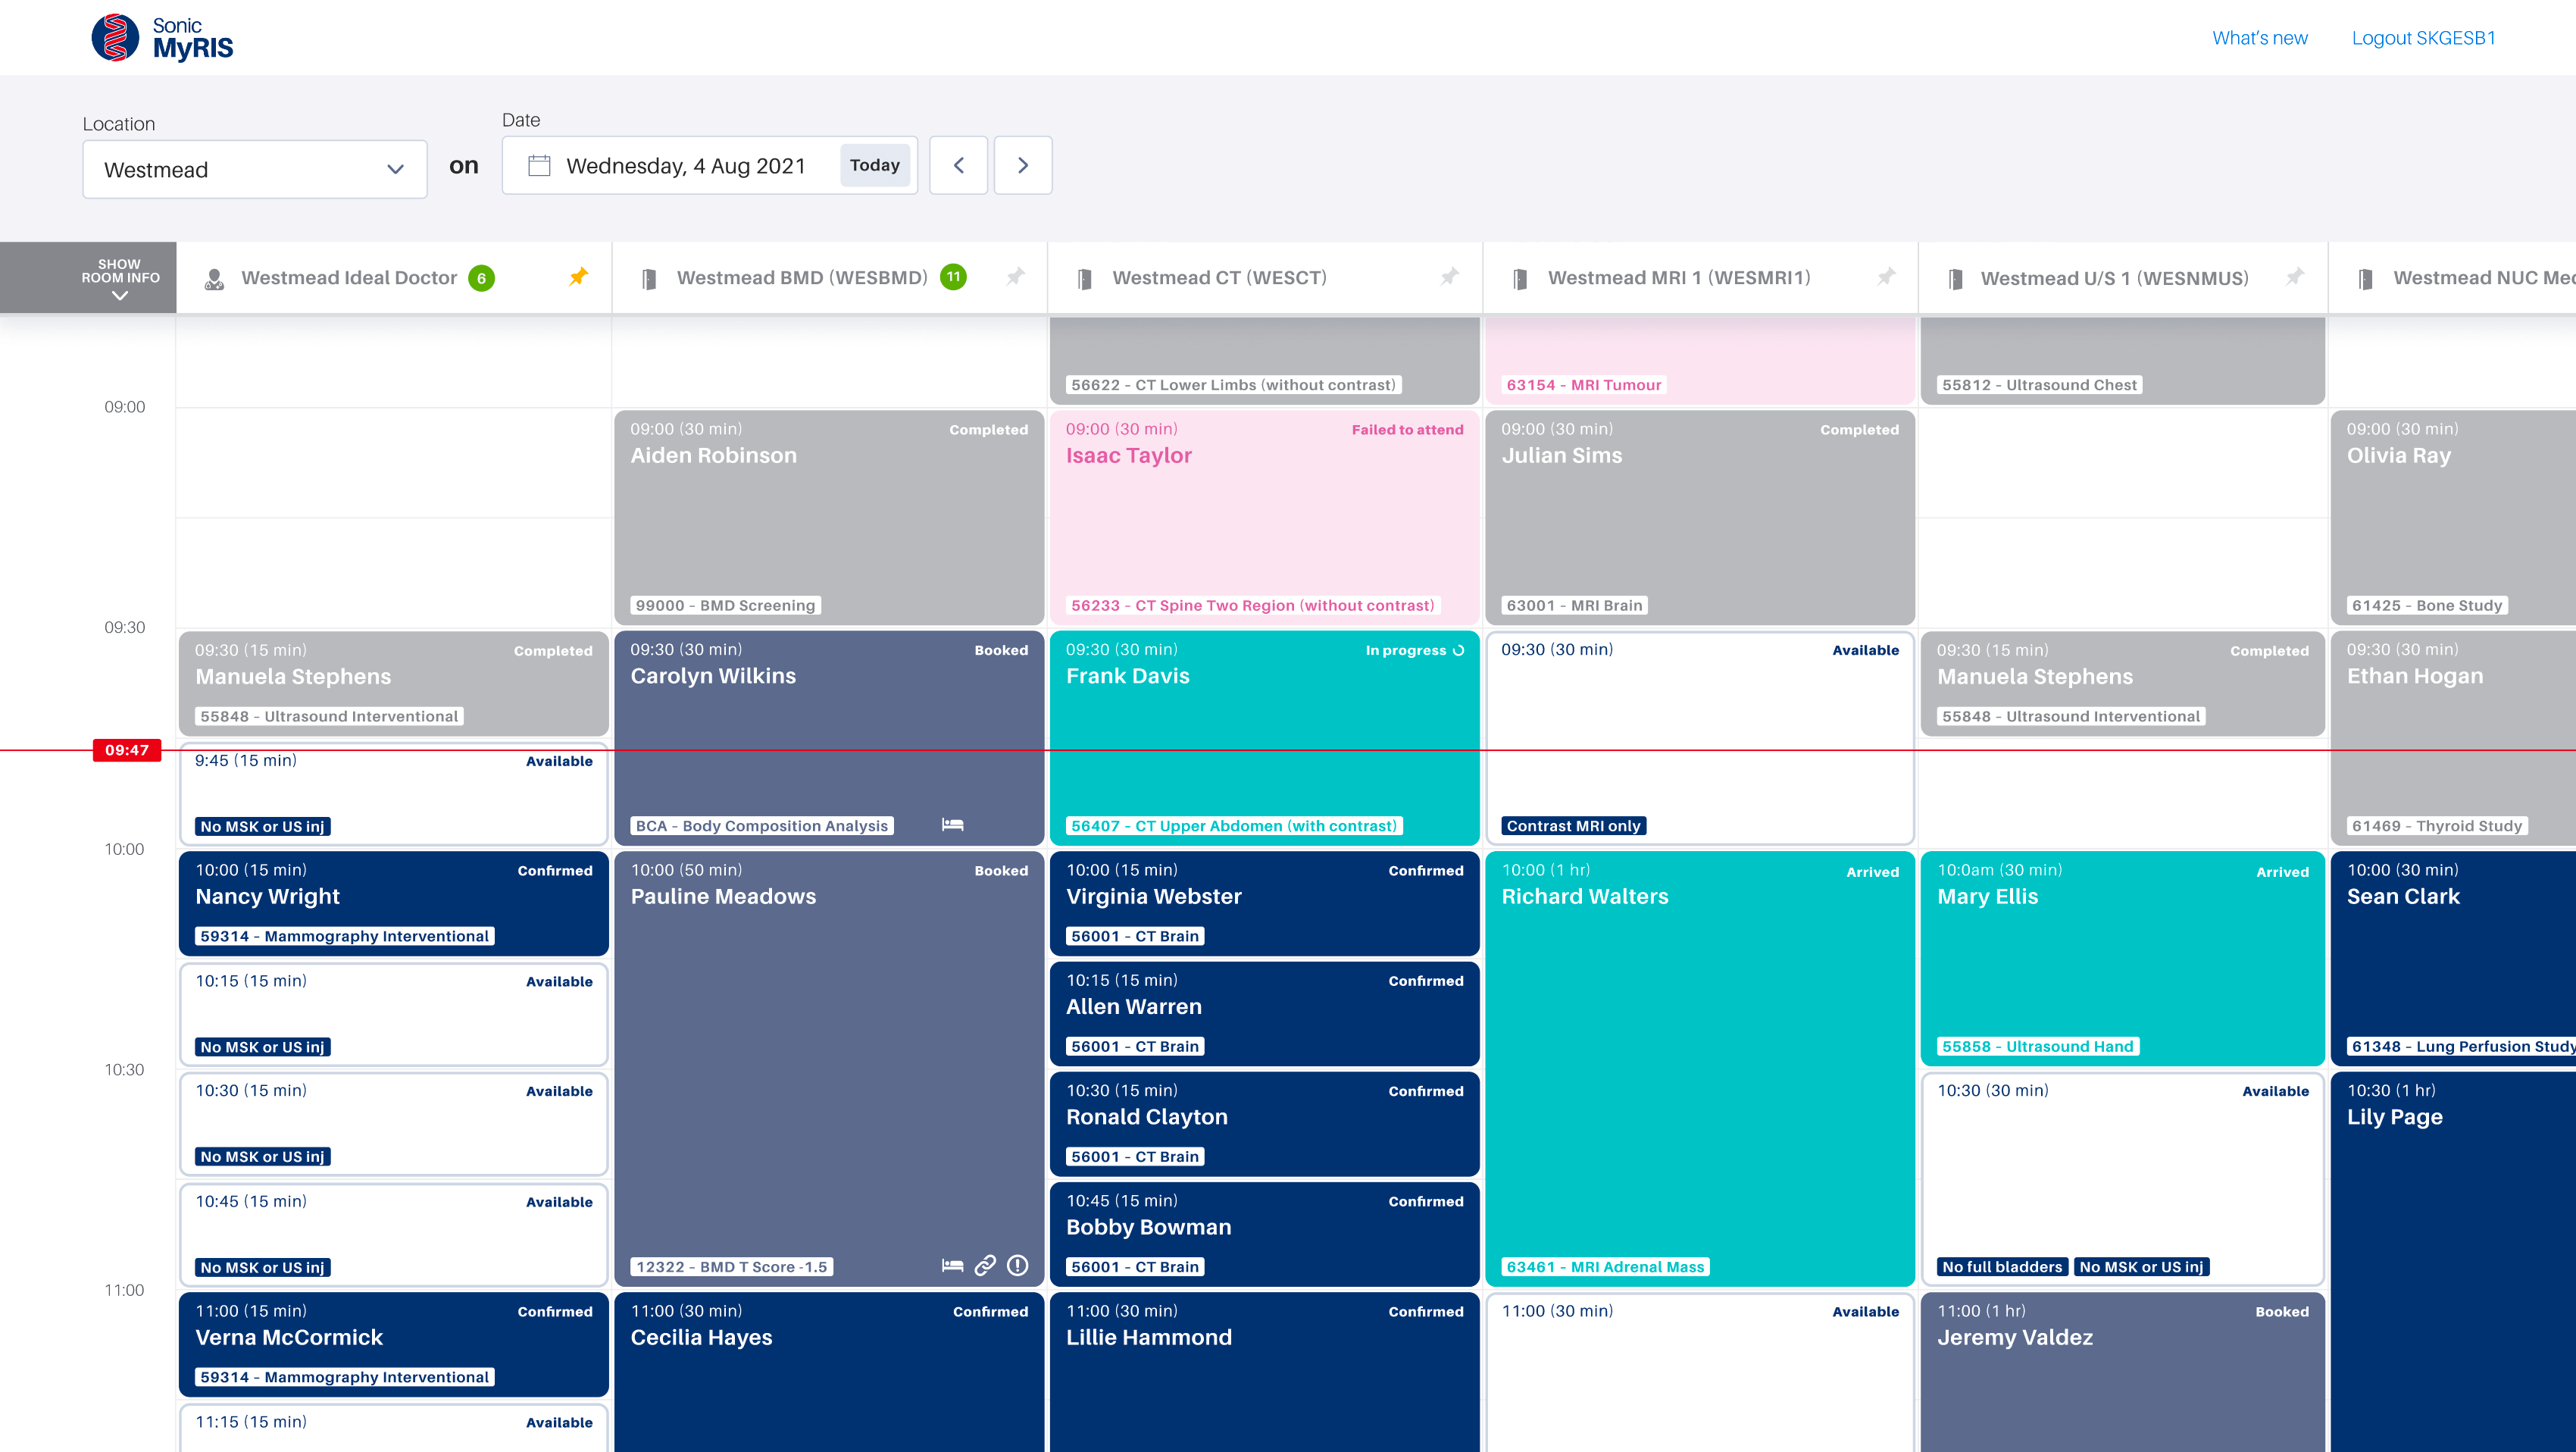Click 'No full bladders' tag
The height and width of the screenshot is (1452, 2576).
coord(2002,1267)
